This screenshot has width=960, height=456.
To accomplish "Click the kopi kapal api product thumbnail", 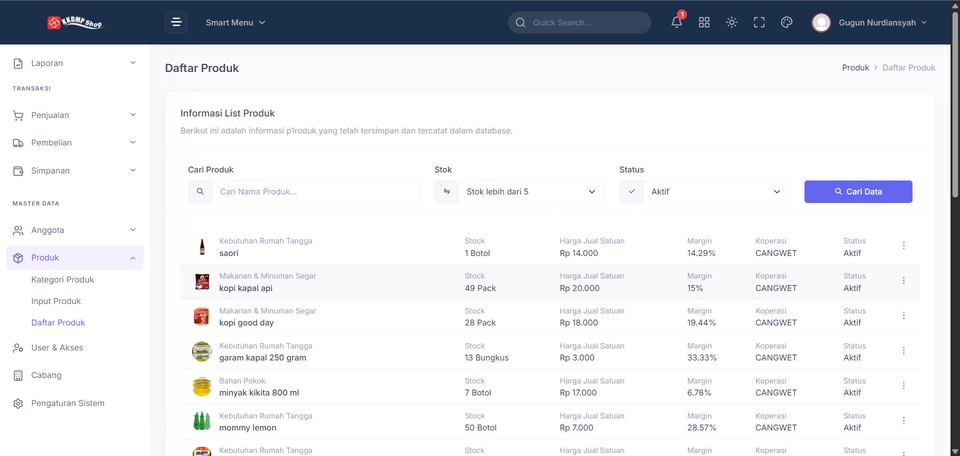I will [x=201, y=282].
